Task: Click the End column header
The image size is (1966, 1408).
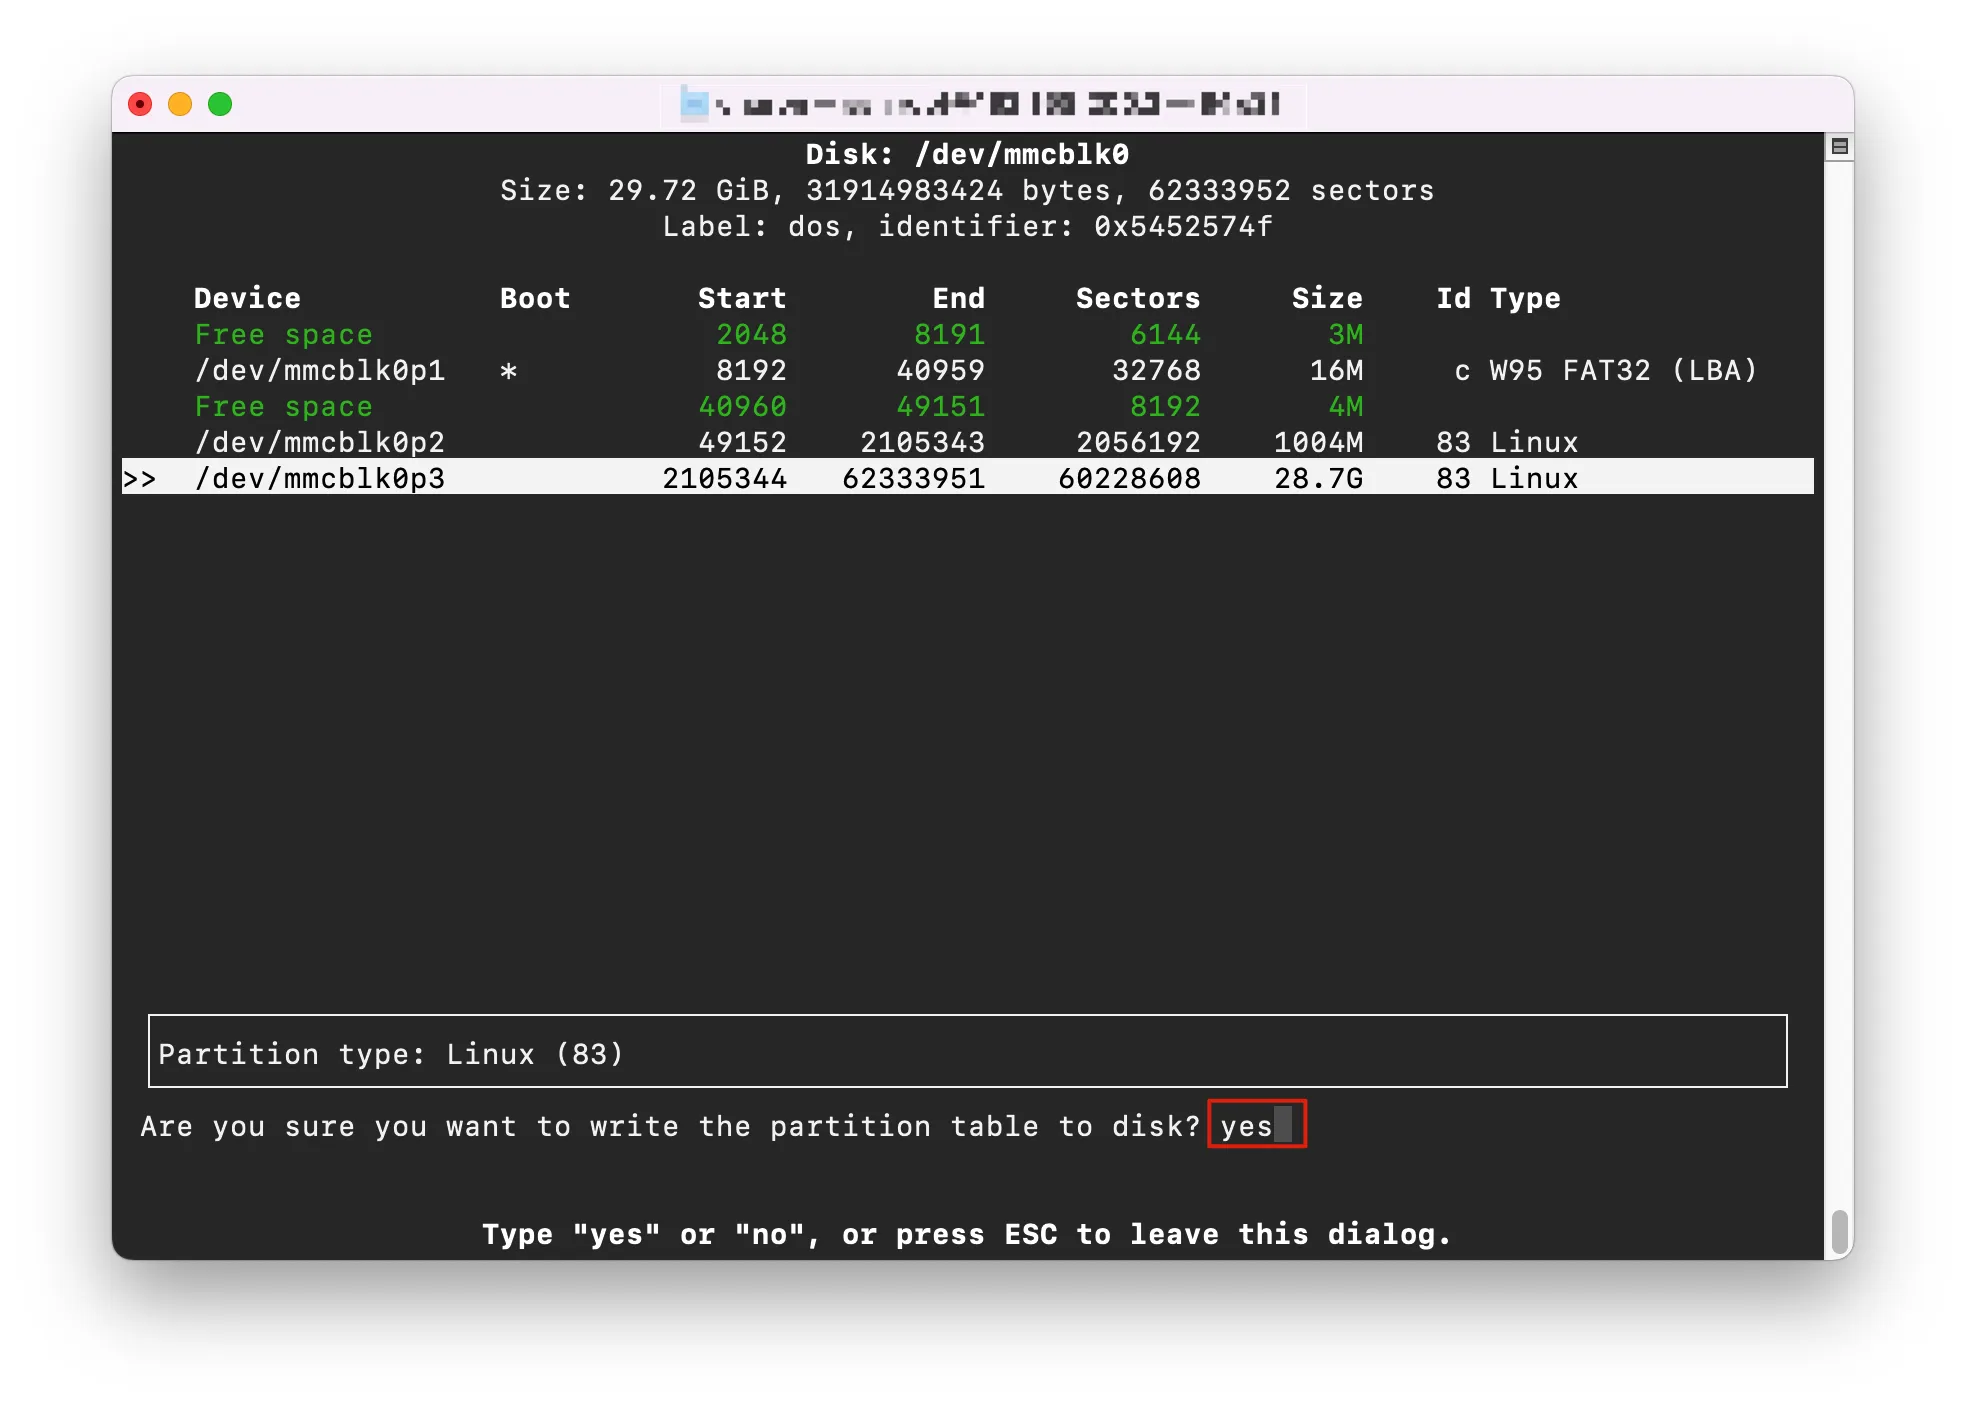Action: pos(959,298)
